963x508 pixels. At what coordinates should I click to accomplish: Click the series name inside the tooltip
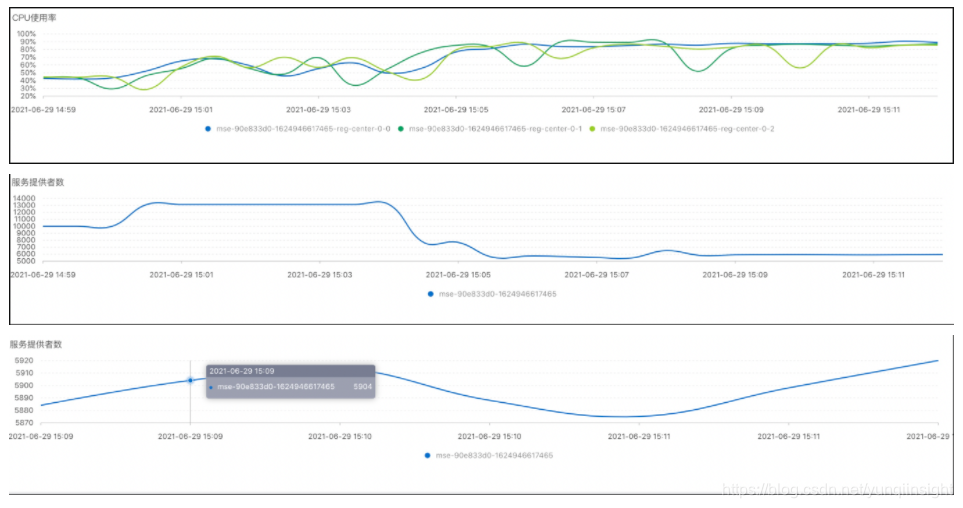pyautogui.click(x=276, y=387)
